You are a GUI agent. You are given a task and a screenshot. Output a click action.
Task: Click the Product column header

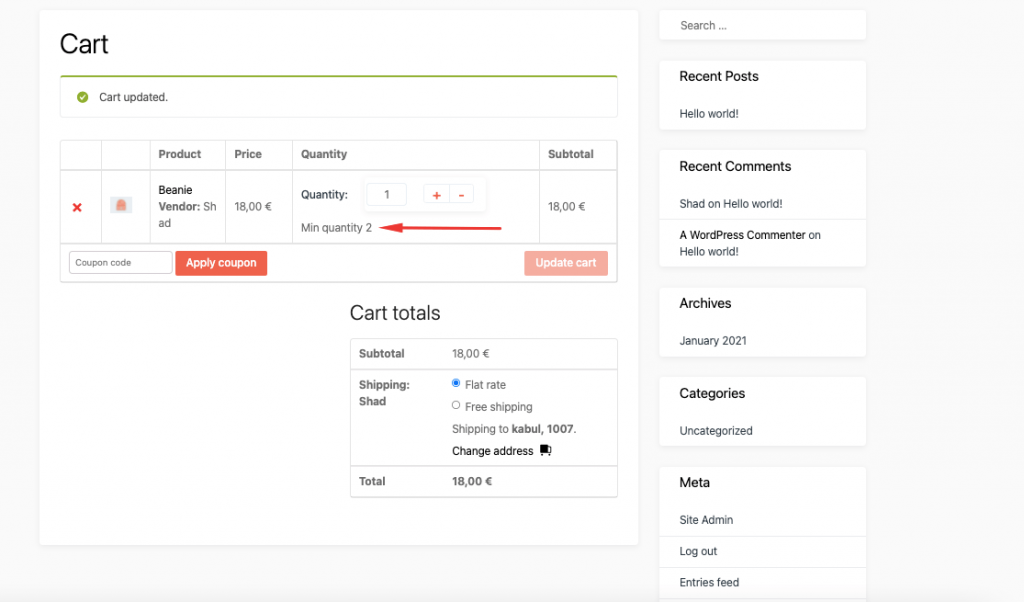[x=180, y=154]
